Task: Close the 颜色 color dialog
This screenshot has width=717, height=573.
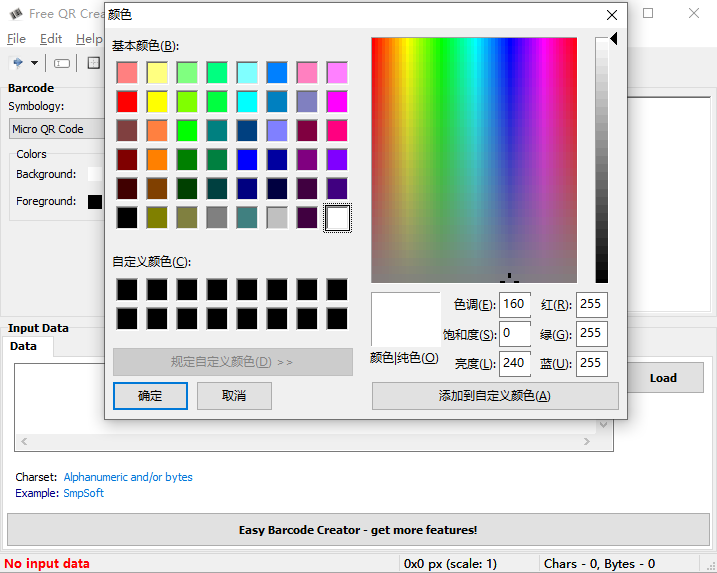Action: coord(612,15)
